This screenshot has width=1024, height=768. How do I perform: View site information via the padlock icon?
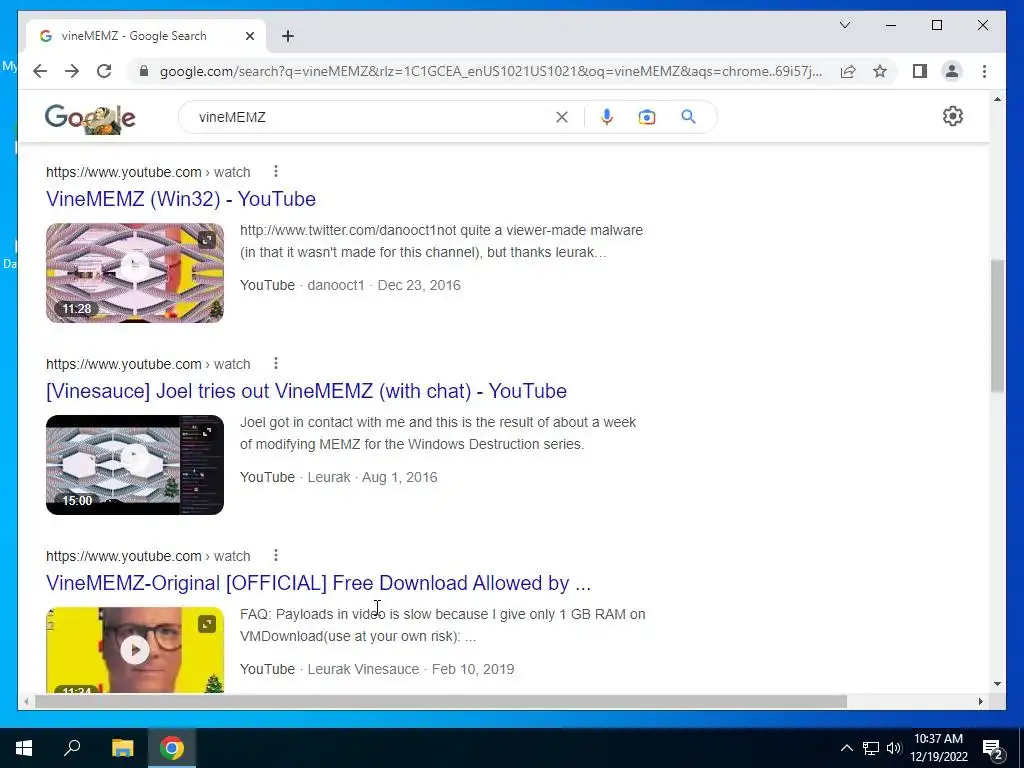[144, 71]
